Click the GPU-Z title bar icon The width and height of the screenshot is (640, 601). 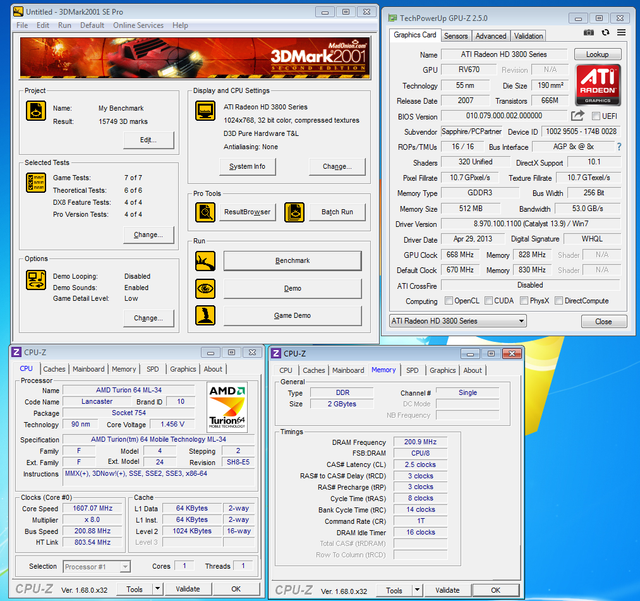(393, 18)
